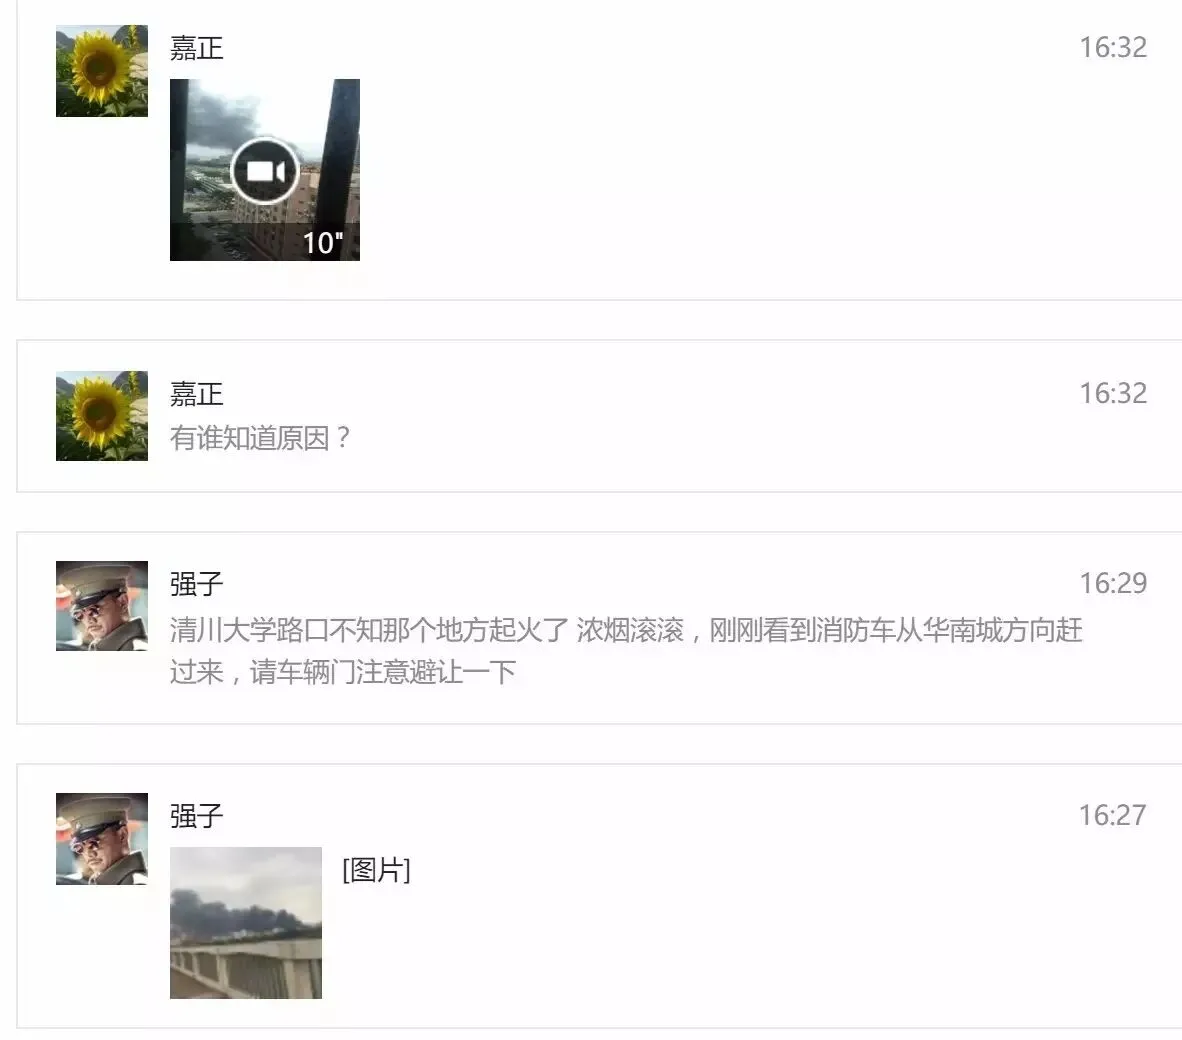Click the video camera icon on clip
Screen dimensions: 1182x1040
pyautogui.click(x=265, y=172)
